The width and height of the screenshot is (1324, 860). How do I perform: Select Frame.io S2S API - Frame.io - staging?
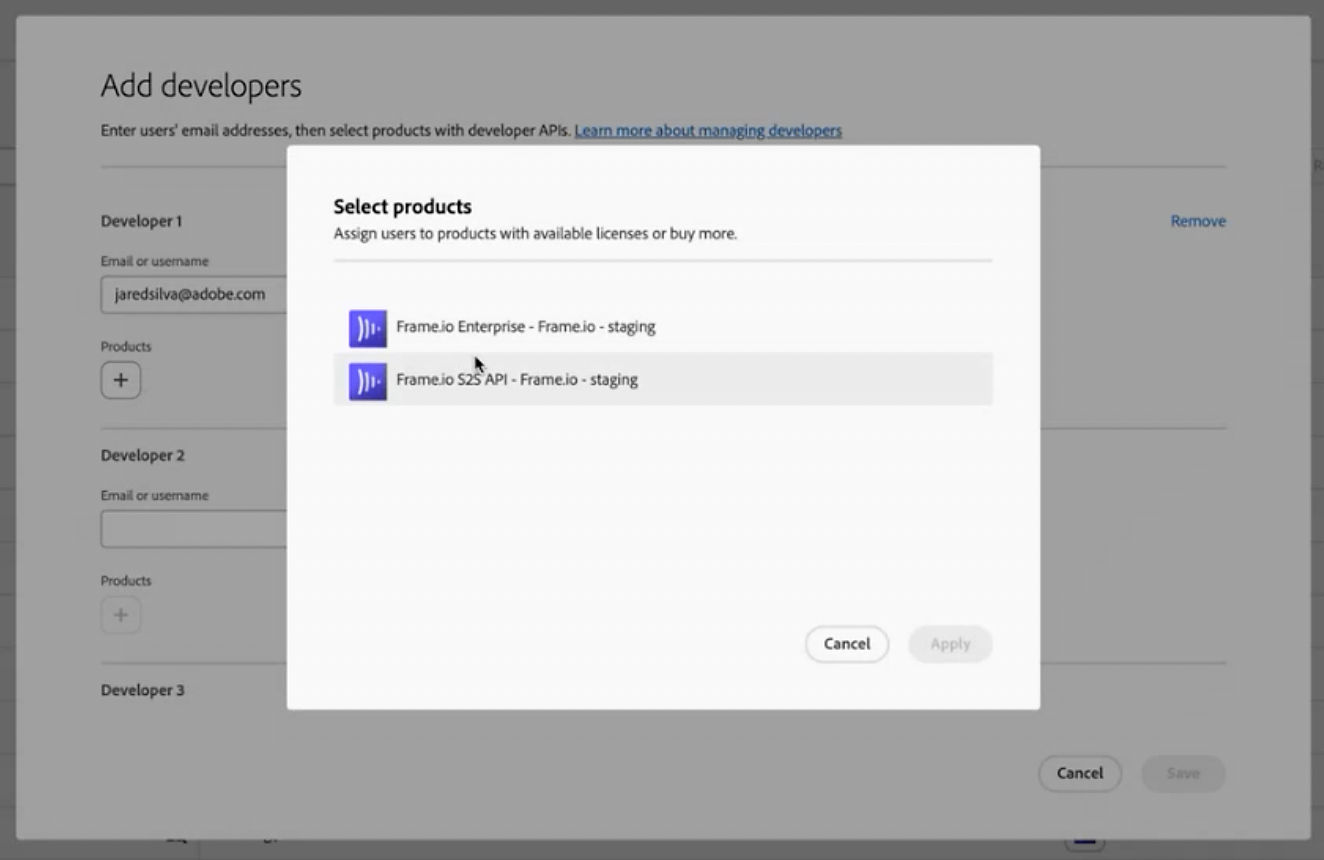(x=663, y=379)
